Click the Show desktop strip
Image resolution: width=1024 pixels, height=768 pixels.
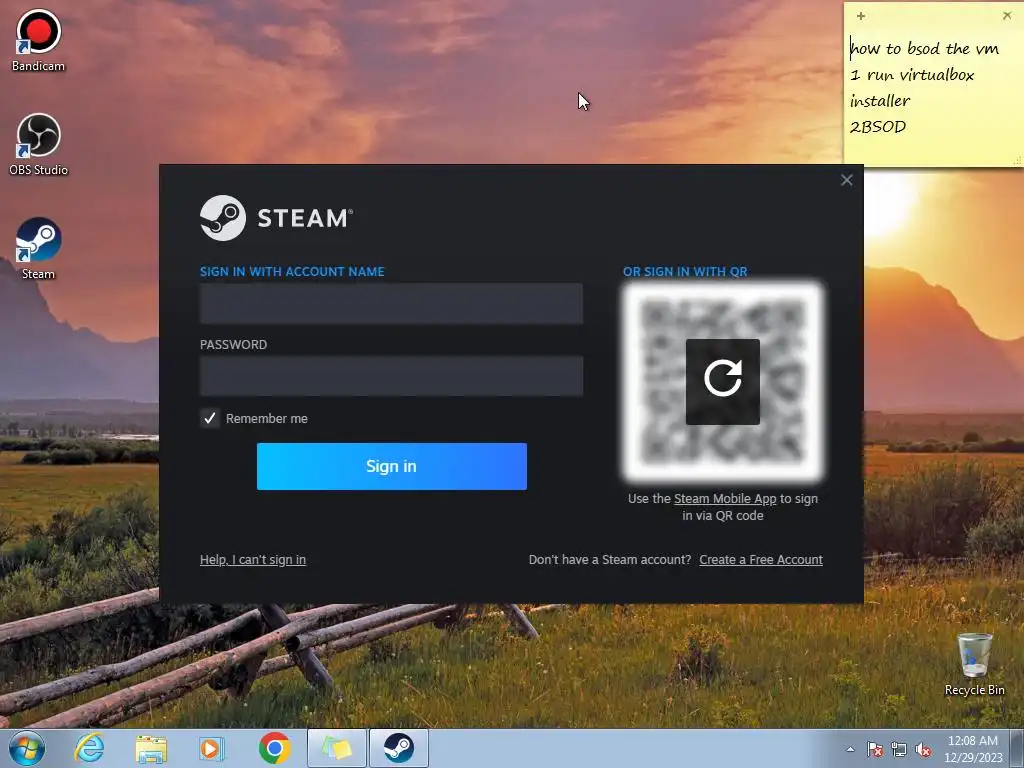pyautogui.click(x=1017, y=748)
